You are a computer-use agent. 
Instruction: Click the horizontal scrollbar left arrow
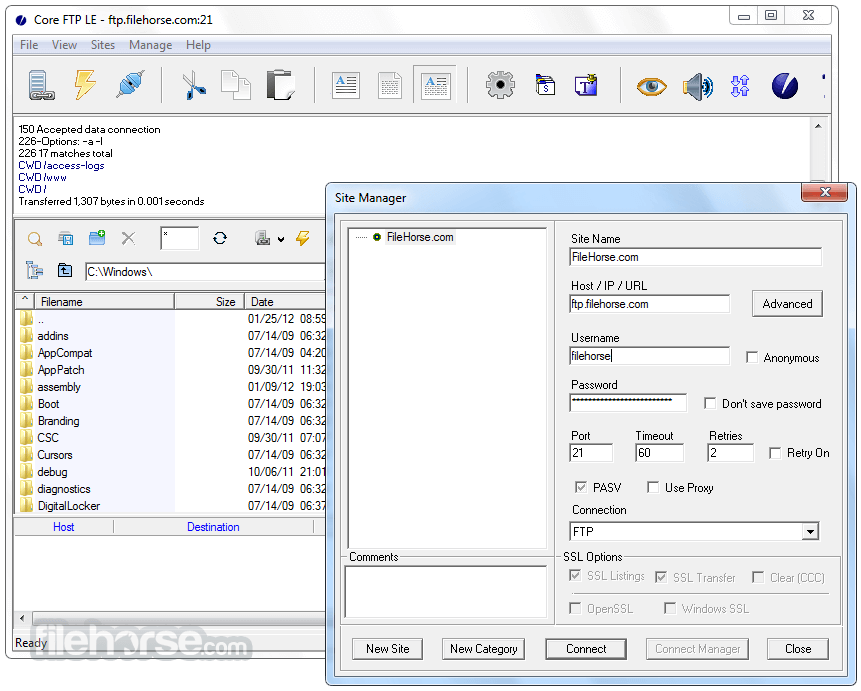(x=22, y=618)
